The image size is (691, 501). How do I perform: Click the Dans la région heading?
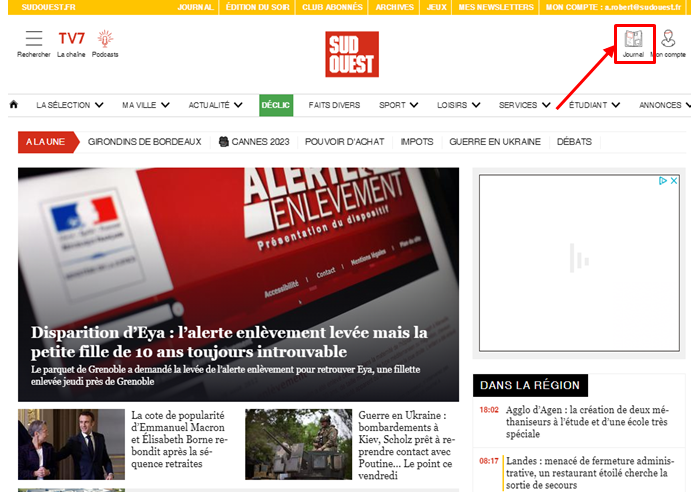coord(530,385)
